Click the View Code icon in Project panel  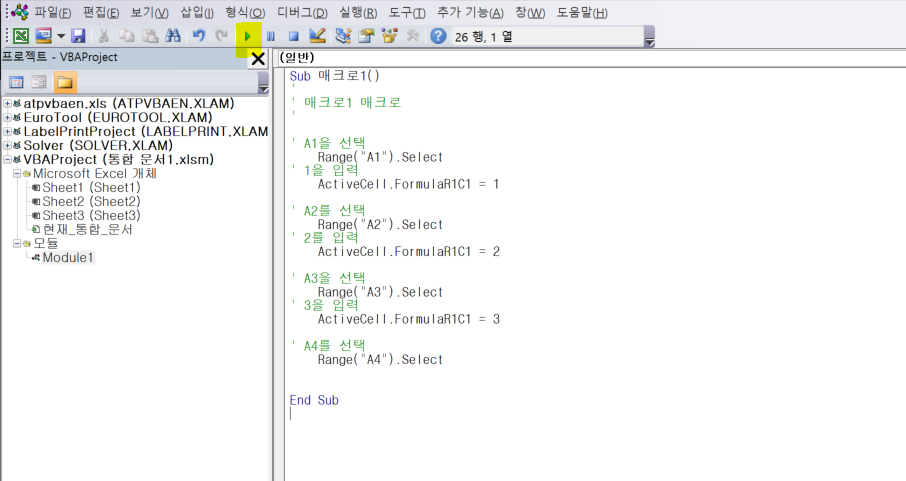tap(16, 82)
